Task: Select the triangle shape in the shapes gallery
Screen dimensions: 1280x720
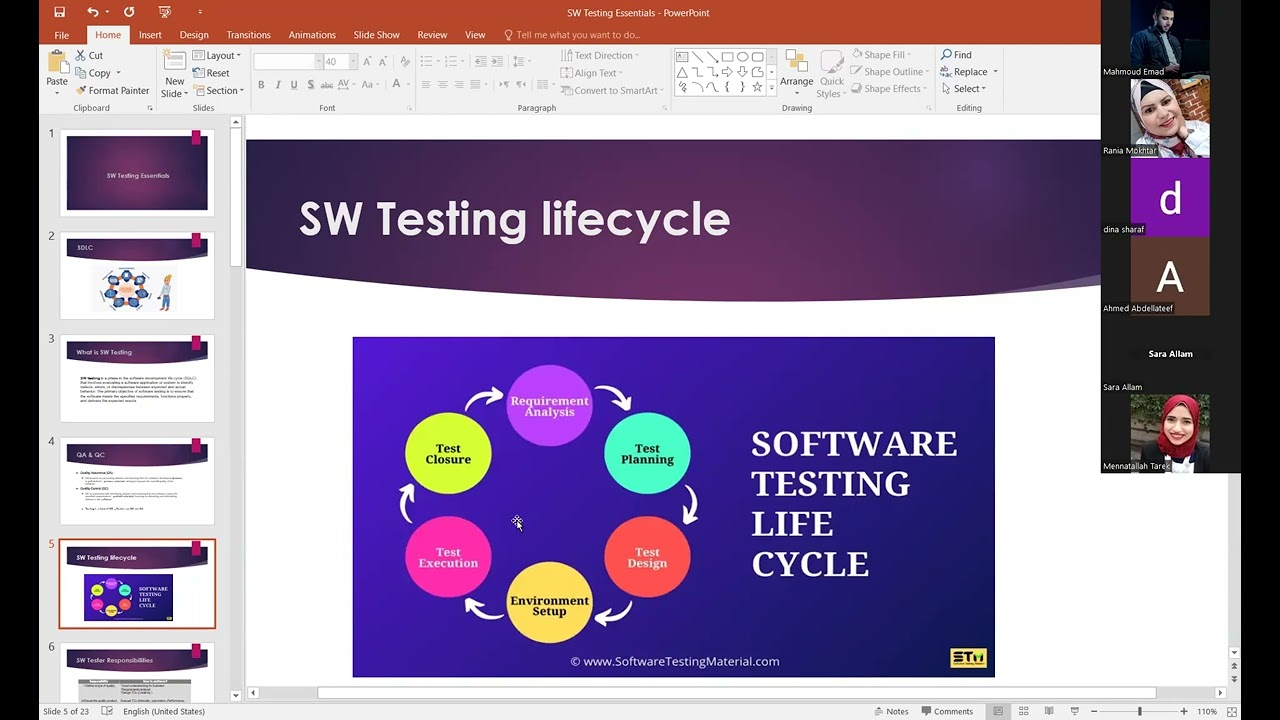Action: [x=682, y=72]
